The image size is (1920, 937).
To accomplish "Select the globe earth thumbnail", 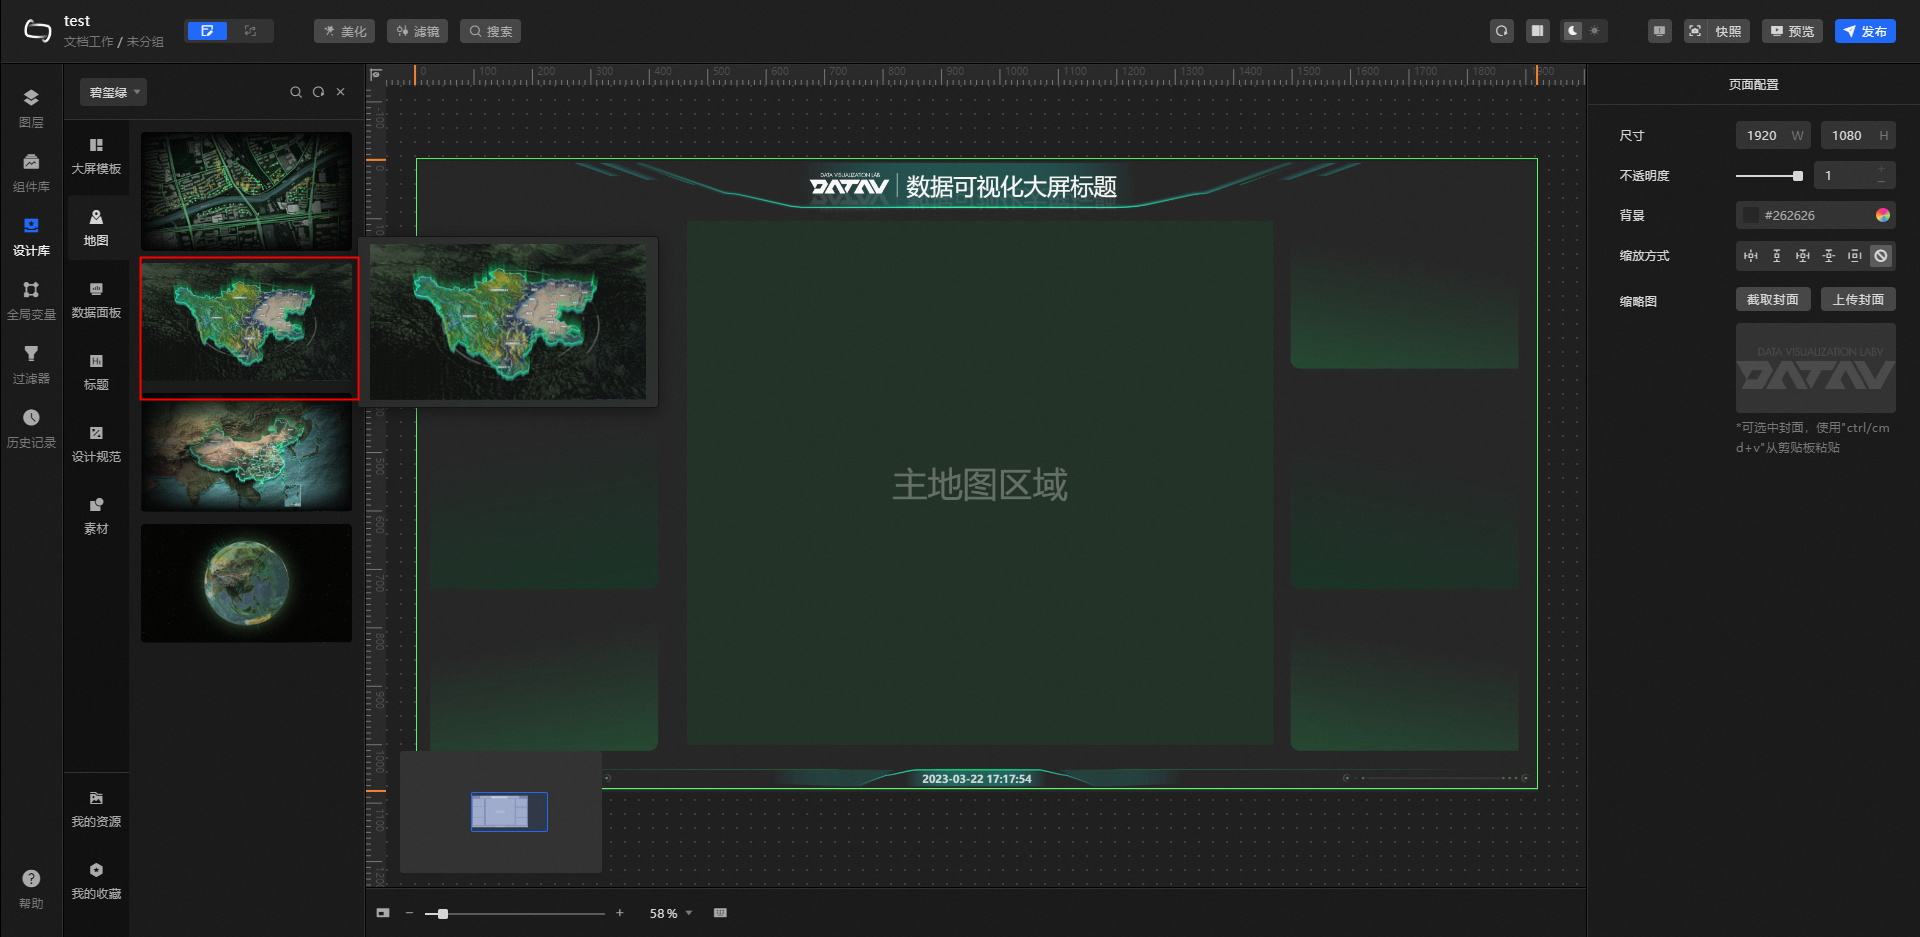I will 246,583.
